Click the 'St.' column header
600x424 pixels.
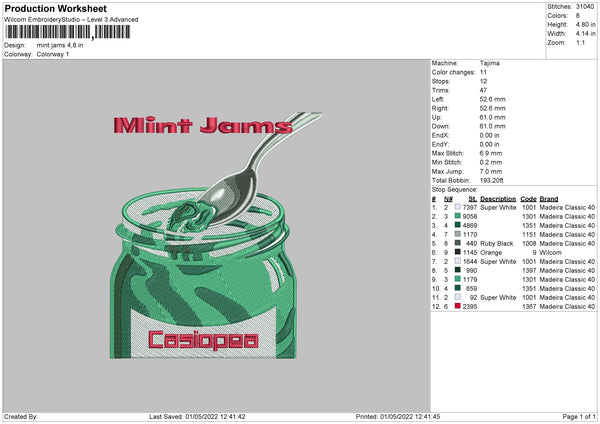pyautogui.click(x=473, y=199)
